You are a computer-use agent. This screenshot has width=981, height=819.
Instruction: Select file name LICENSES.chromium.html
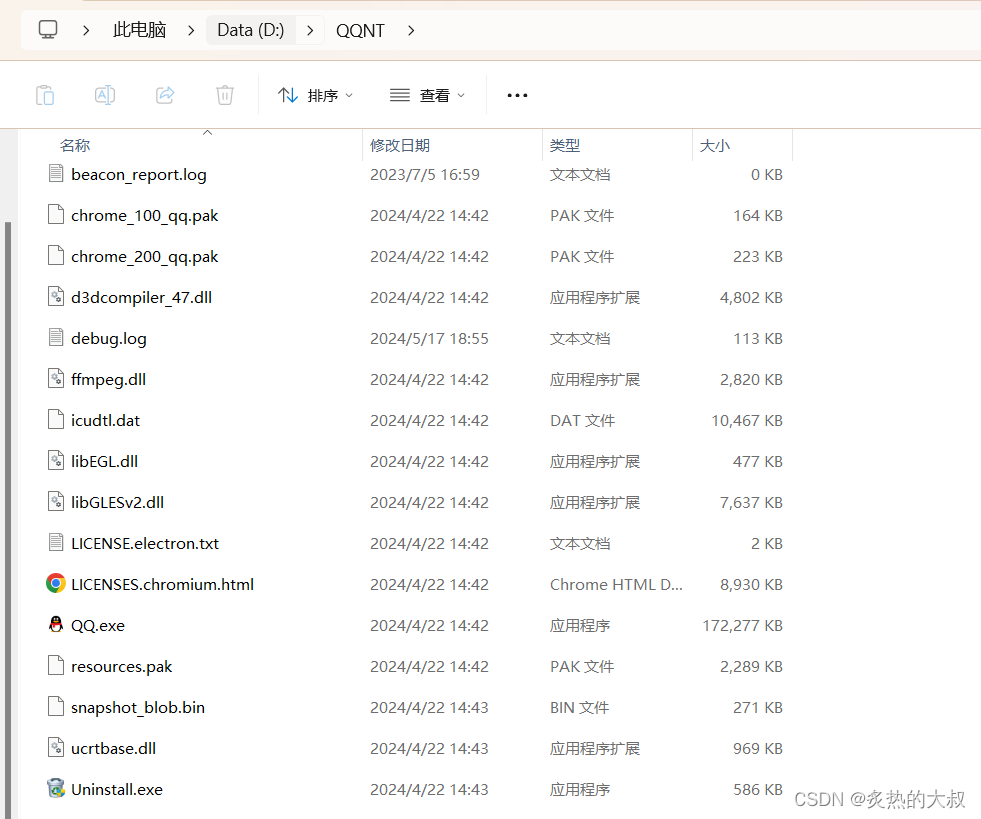coord(163,584)
